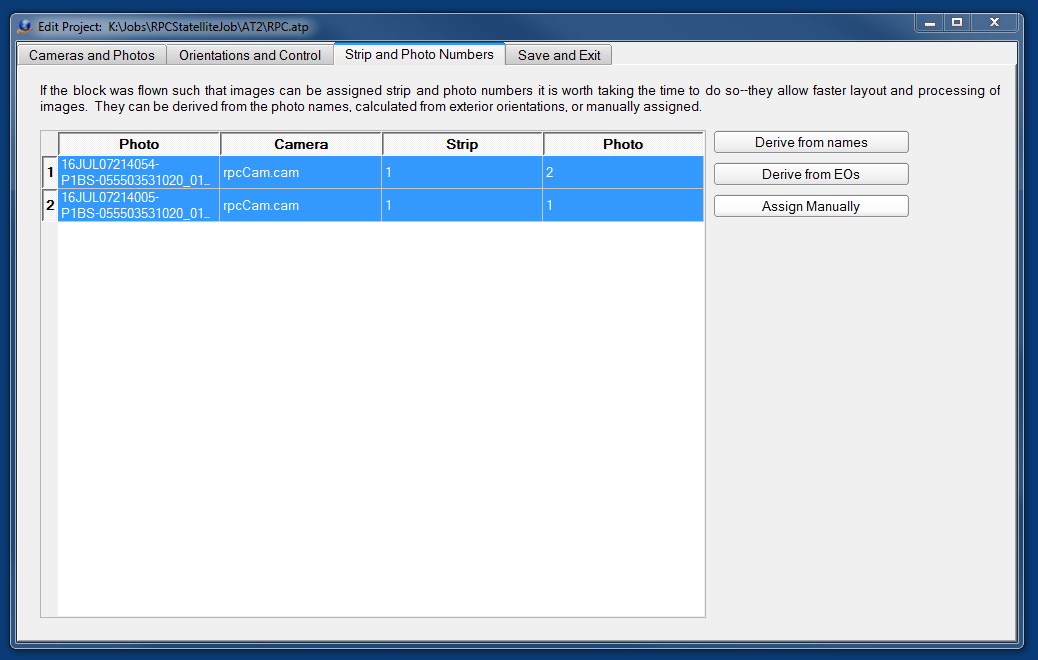1038x660 pixels.
Task: Sort by first Photo column header
Action: click(139, 144)
